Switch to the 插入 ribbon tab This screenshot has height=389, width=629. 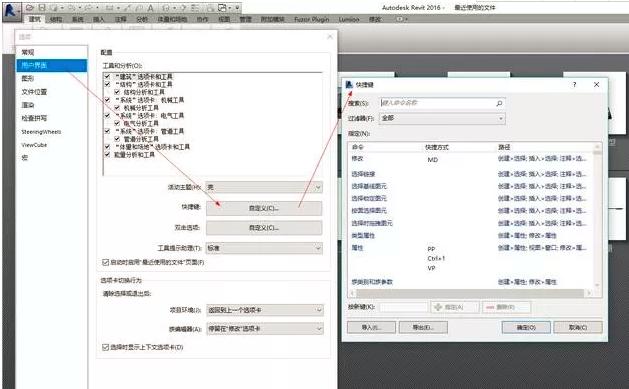[x=99, y=19]
